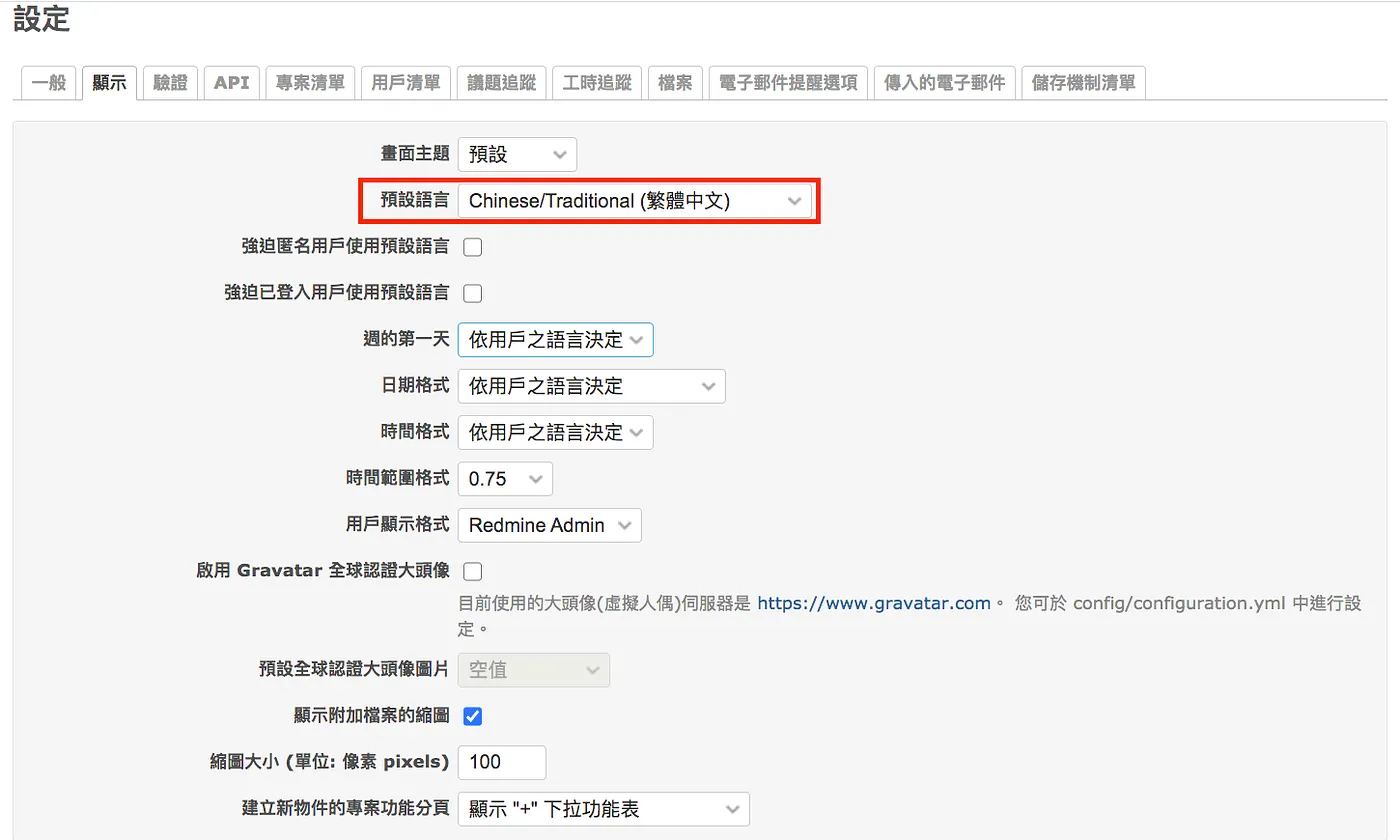Switch to 電子郵件提醒選項 tab
This screenshot has width=1400, height=840.
(x=789, y=83)
